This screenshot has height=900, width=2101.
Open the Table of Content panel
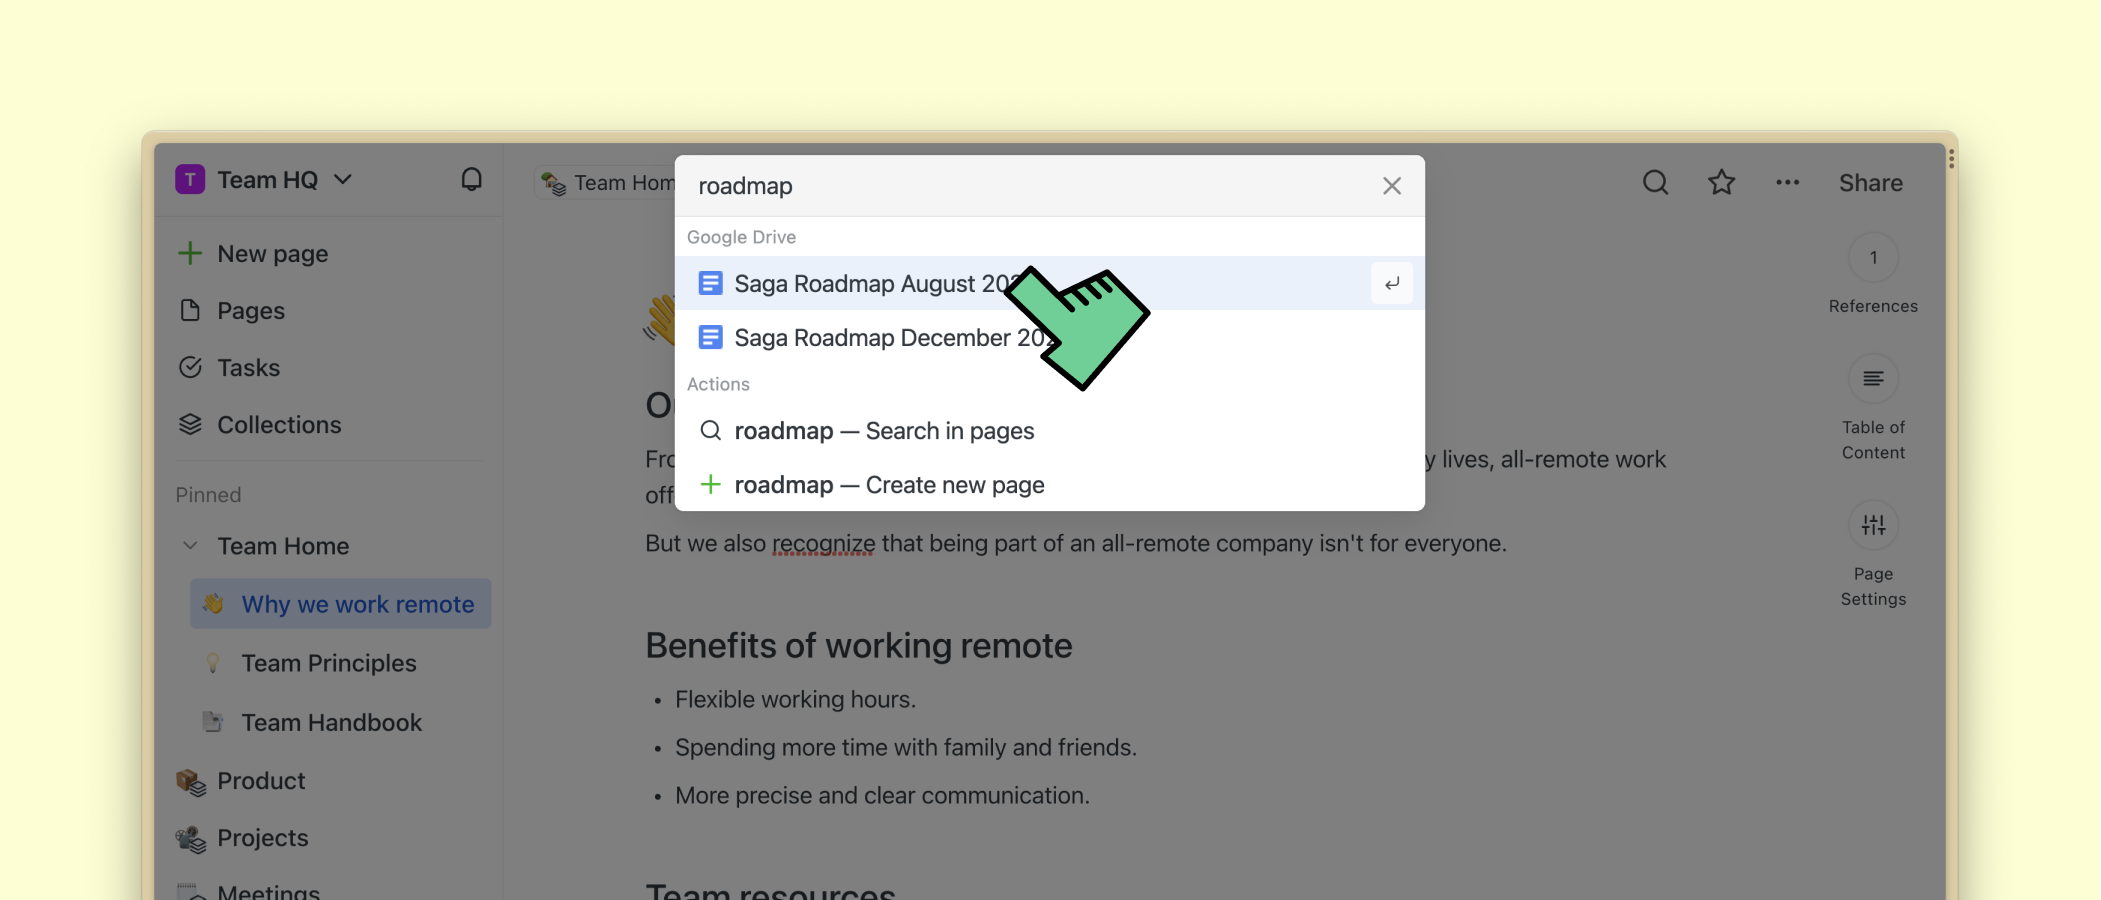click(x=1873, y=380)
